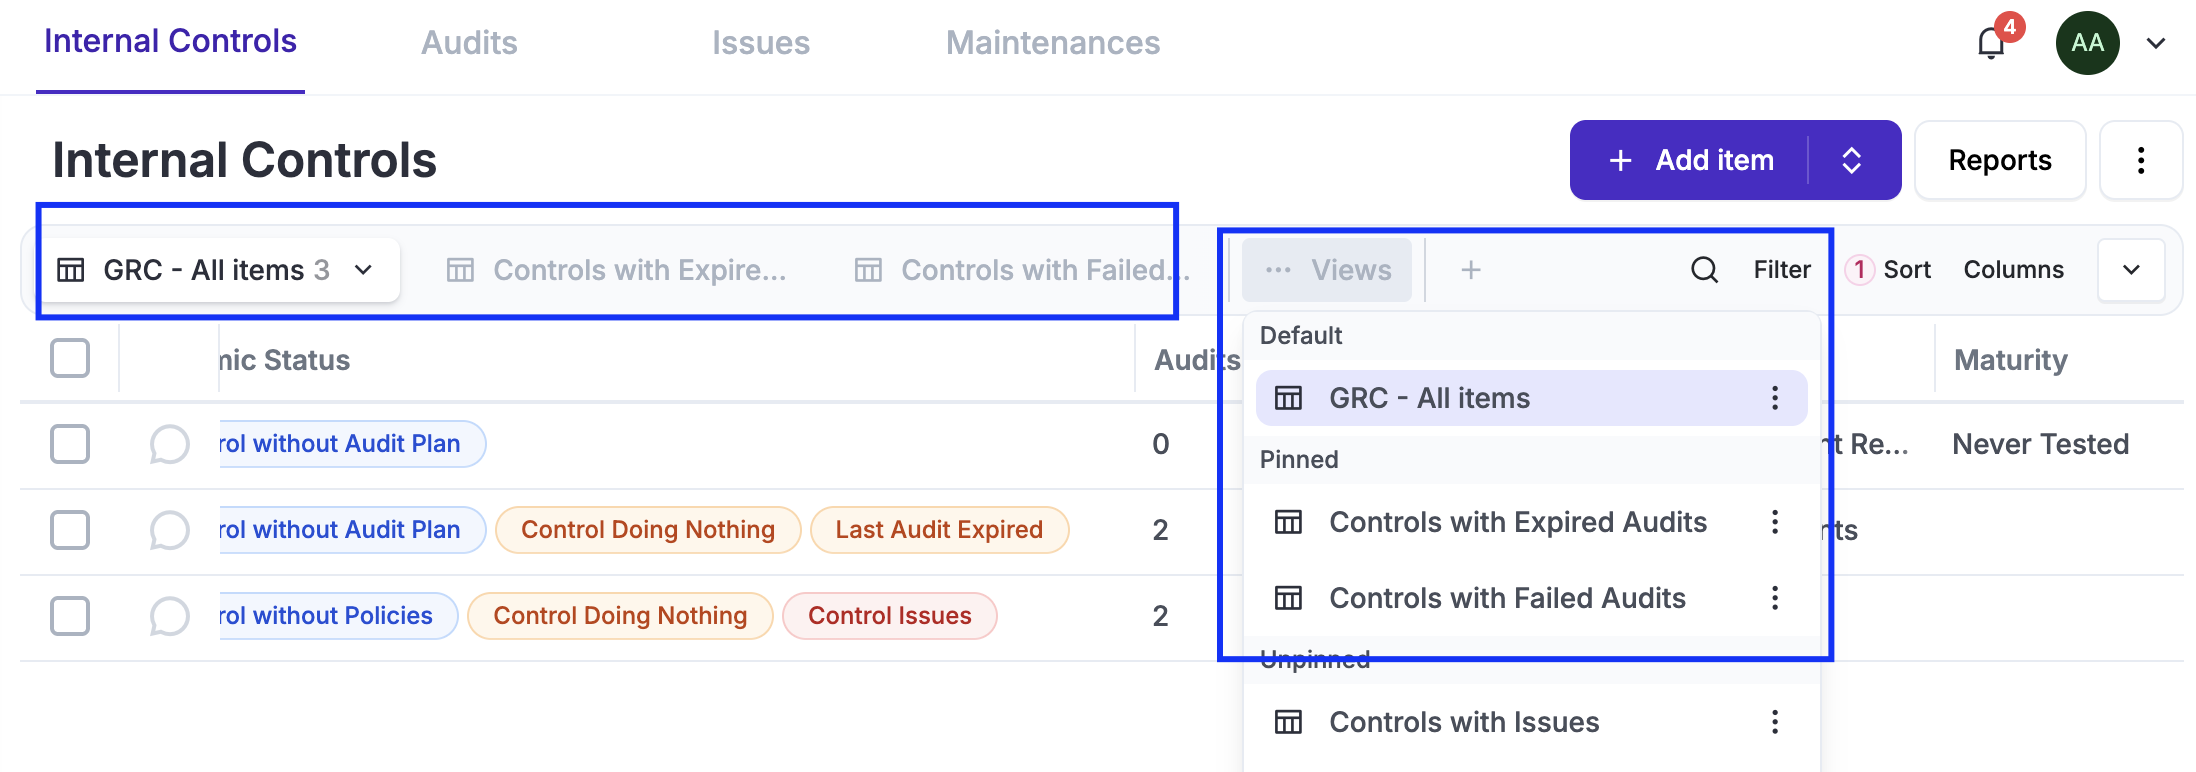Open options for GRC - All items view

pyautogui.click(x=1775, y=398)
